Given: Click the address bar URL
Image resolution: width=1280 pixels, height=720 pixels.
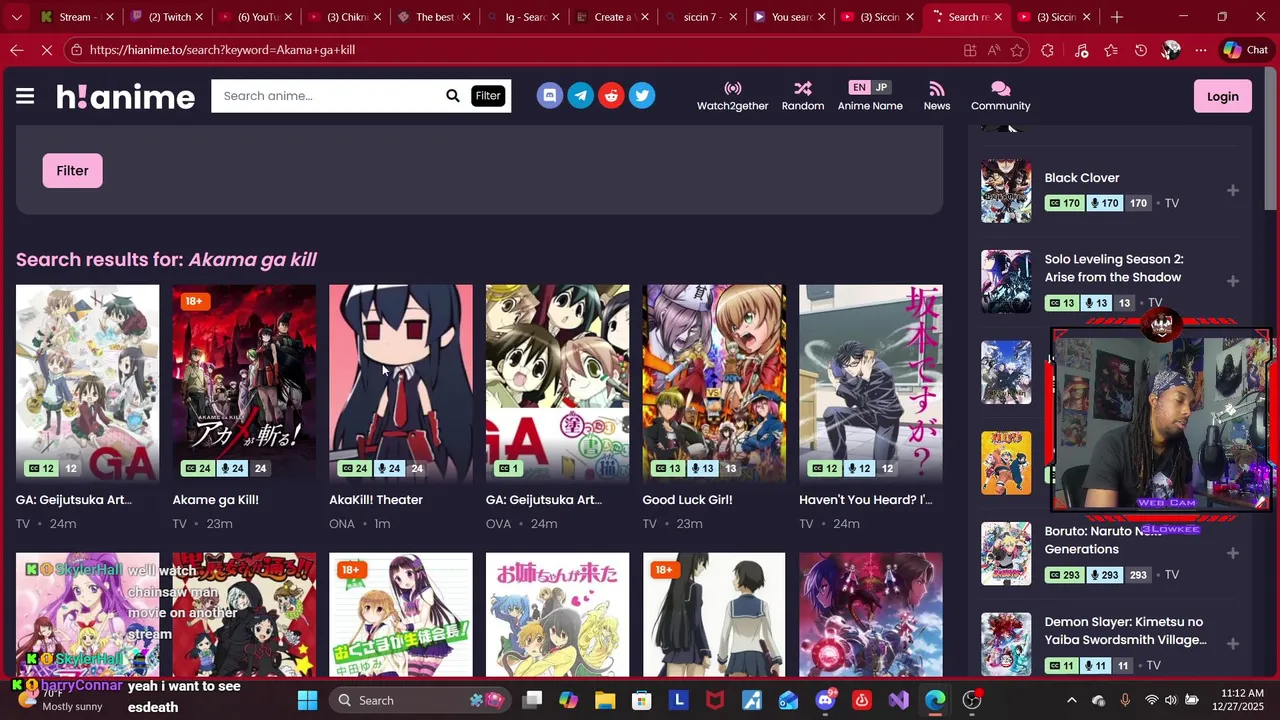Looking at the screenshot, I should click(x=222, y=50).
